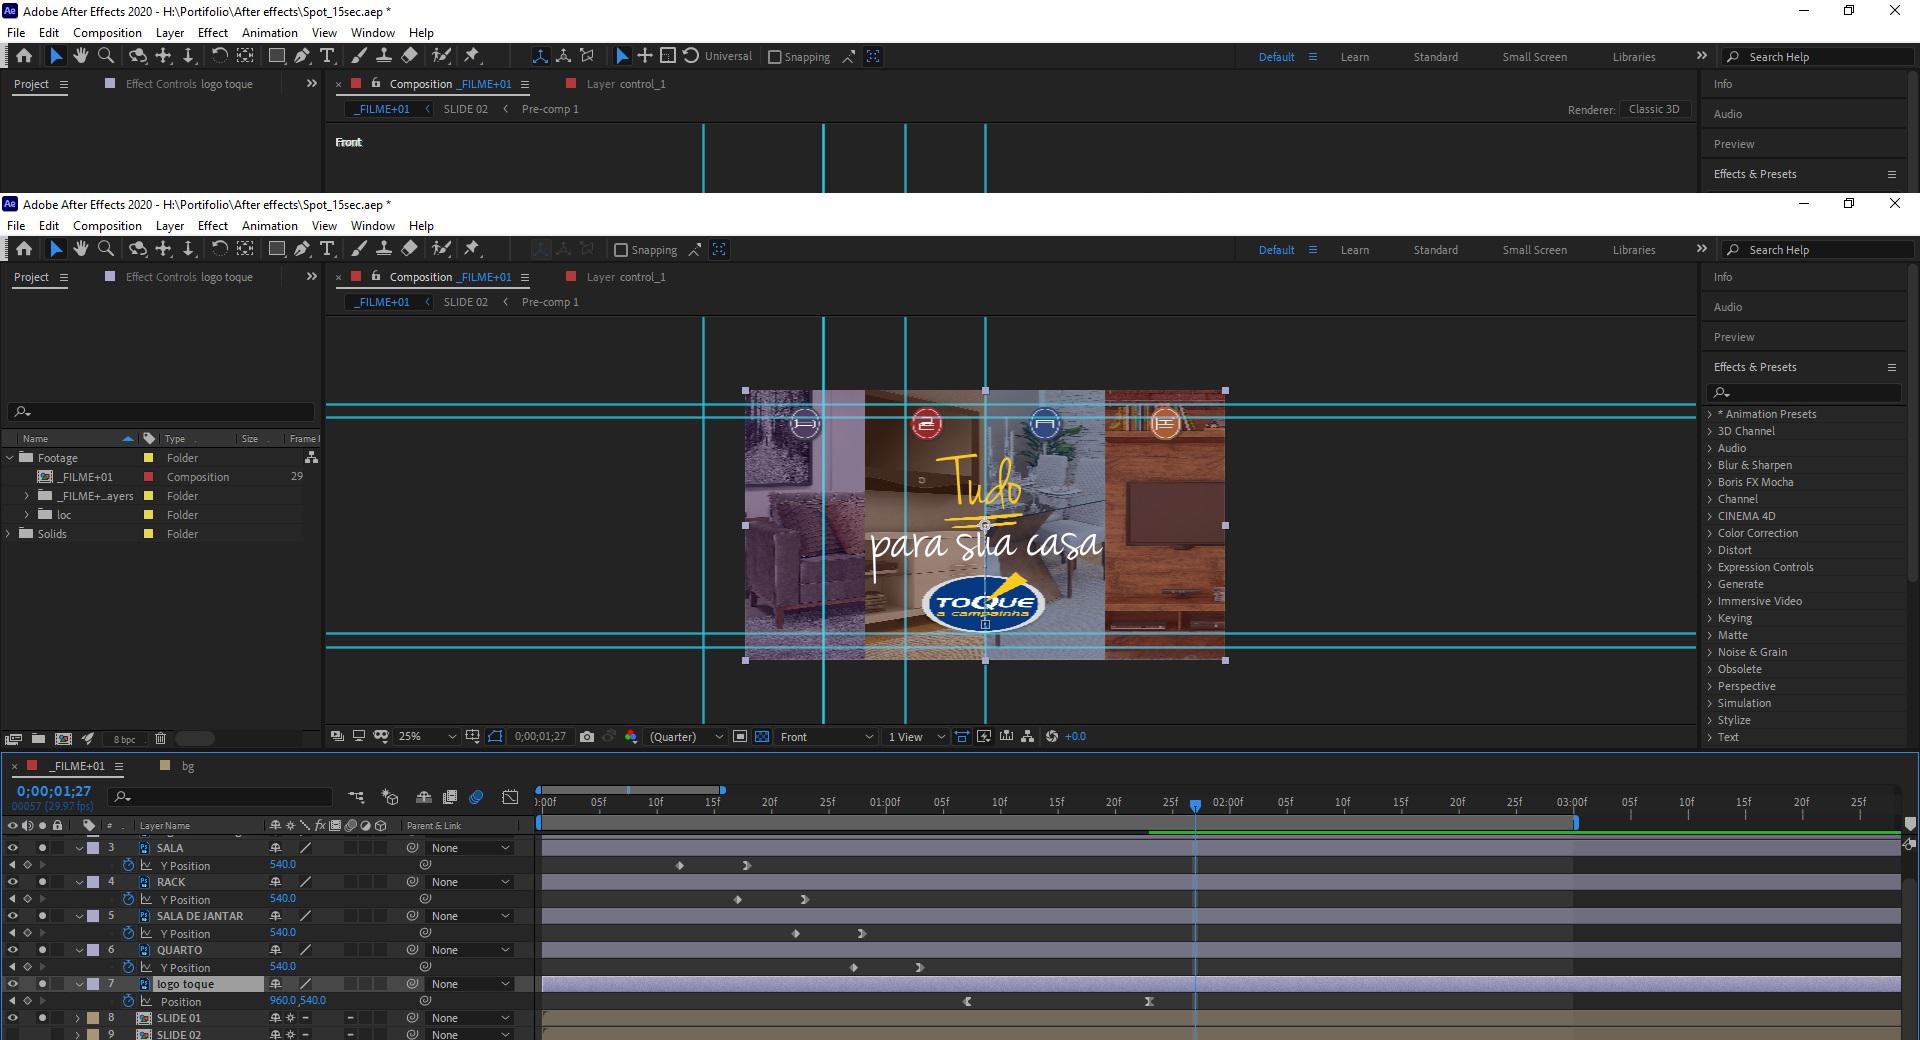Create a new folder in Project panel
This screenshot has height=1040, width=1920.
38,739
